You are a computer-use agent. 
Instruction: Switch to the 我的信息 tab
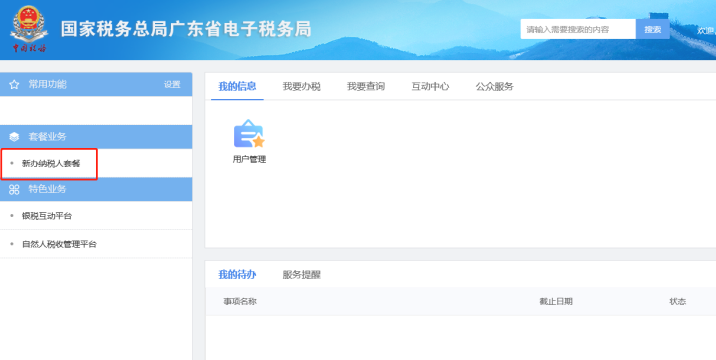click(237, 86)
